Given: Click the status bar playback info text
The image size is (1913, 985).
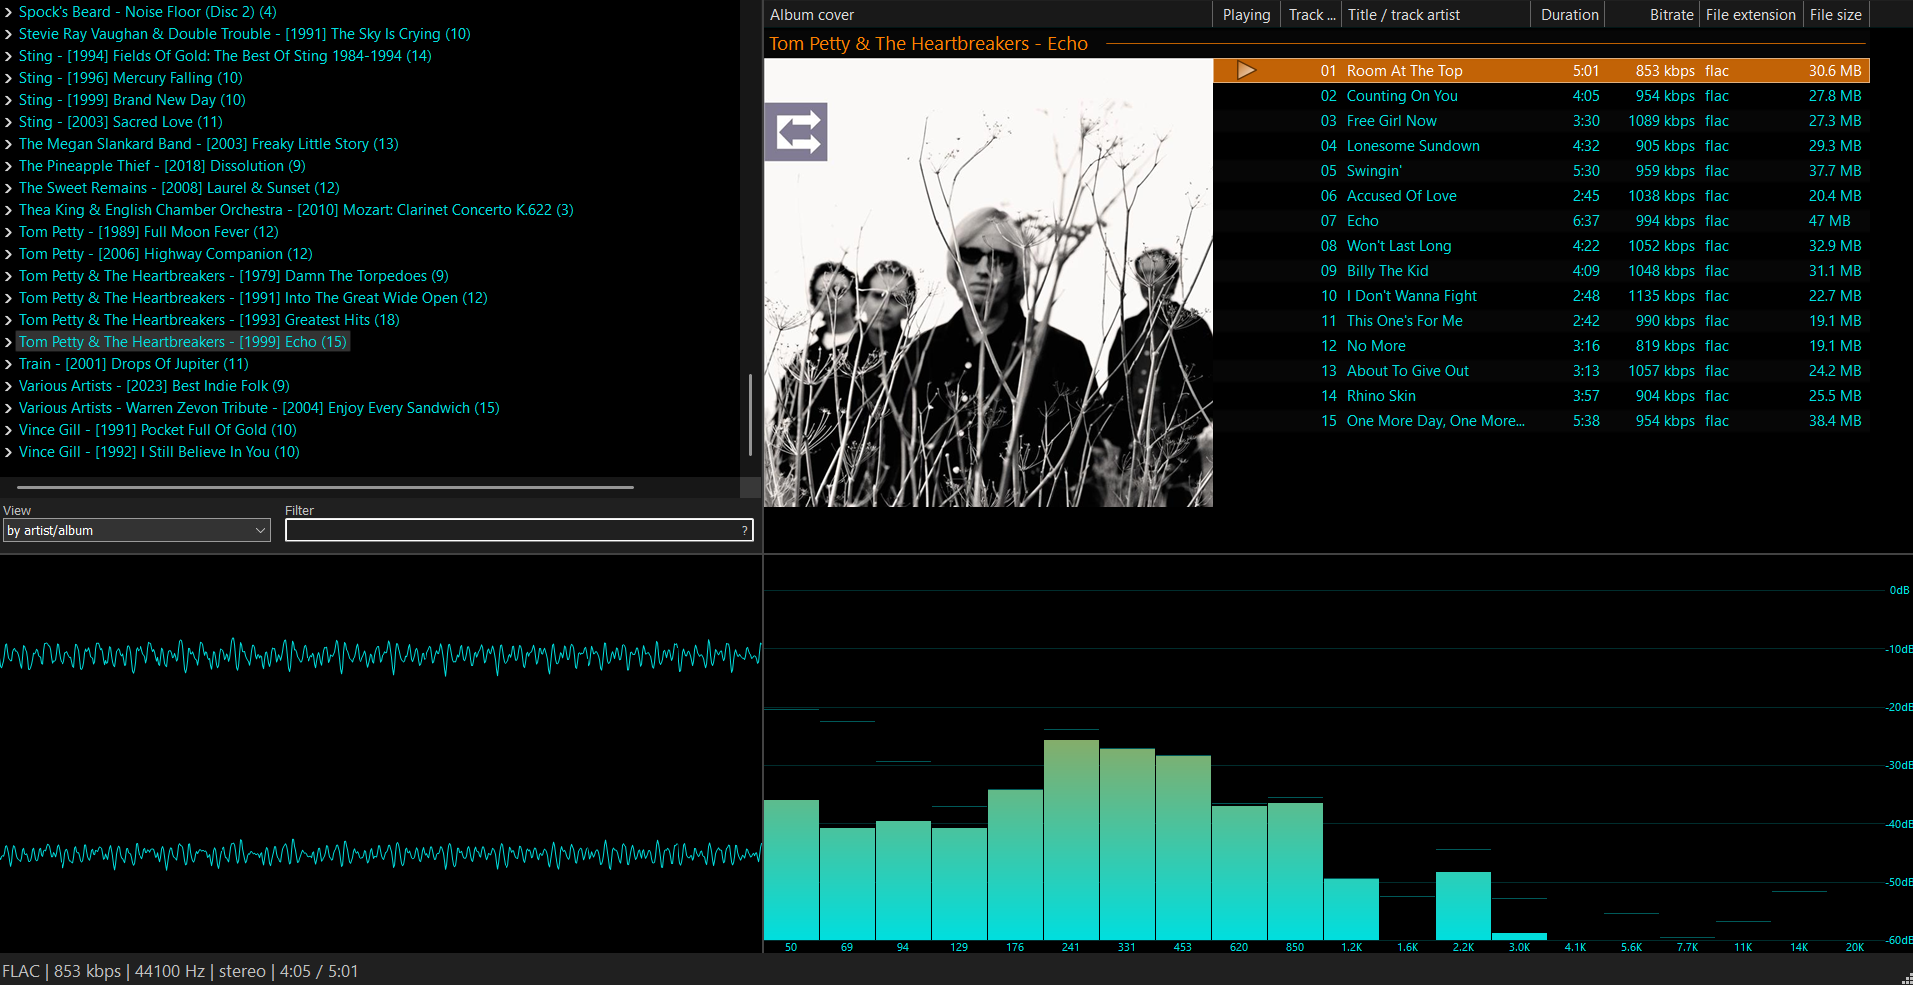Looking at the screenshot, I should pos(180,971).
